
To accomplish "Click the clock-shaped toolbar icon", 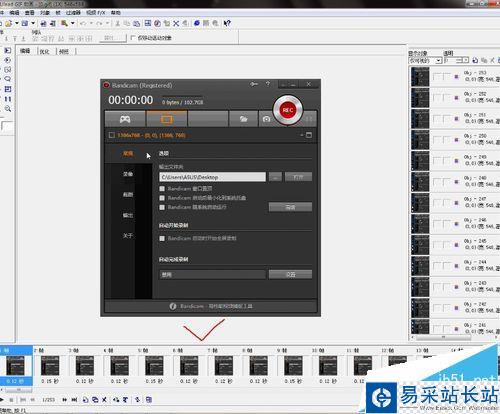I will 157,23.
